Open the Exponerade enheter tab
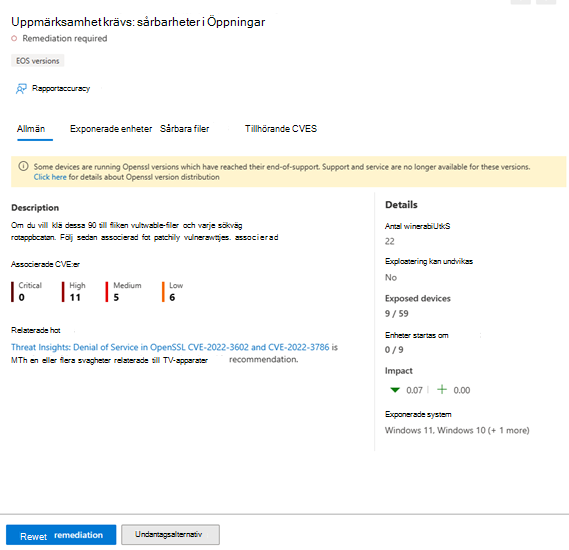Screen dimensions: 569x550 click(111, 129)
